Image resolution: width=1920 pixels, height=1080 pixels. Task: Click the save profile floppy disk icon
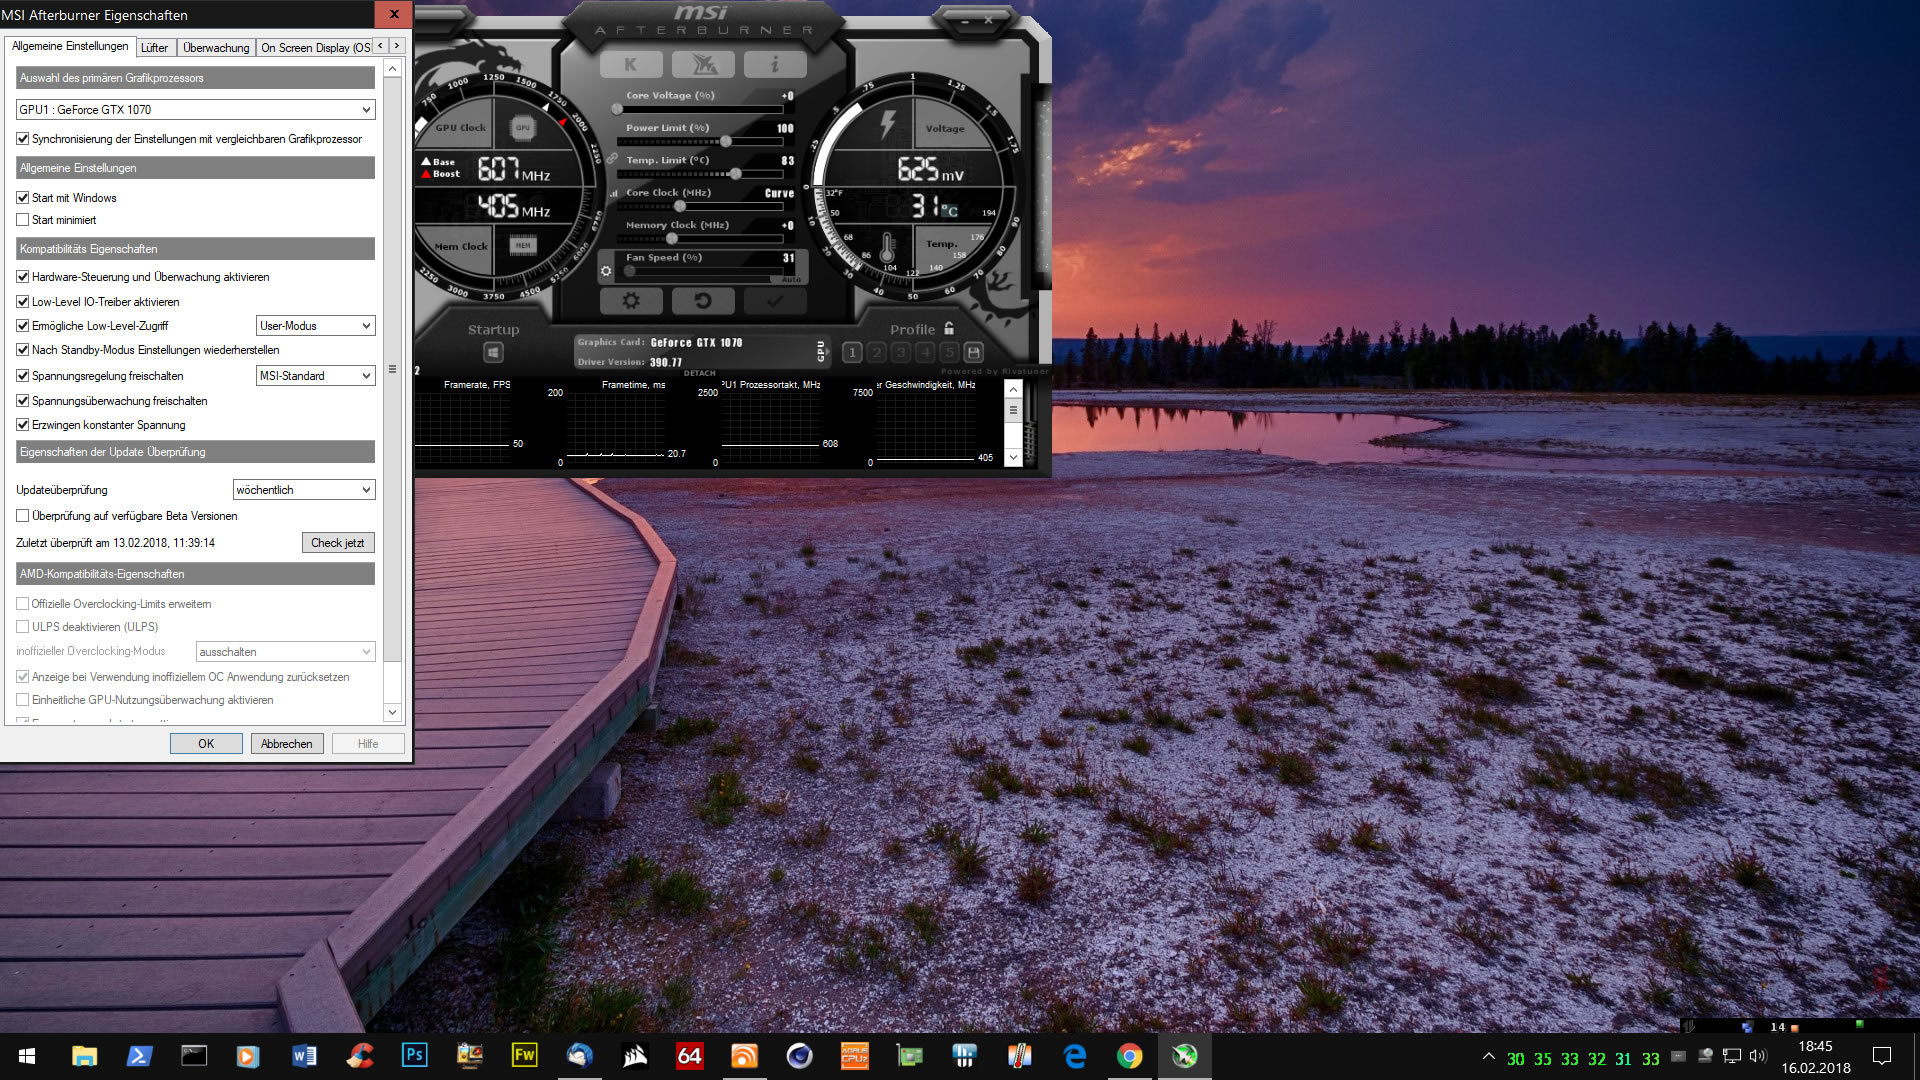tap(974, 352)
